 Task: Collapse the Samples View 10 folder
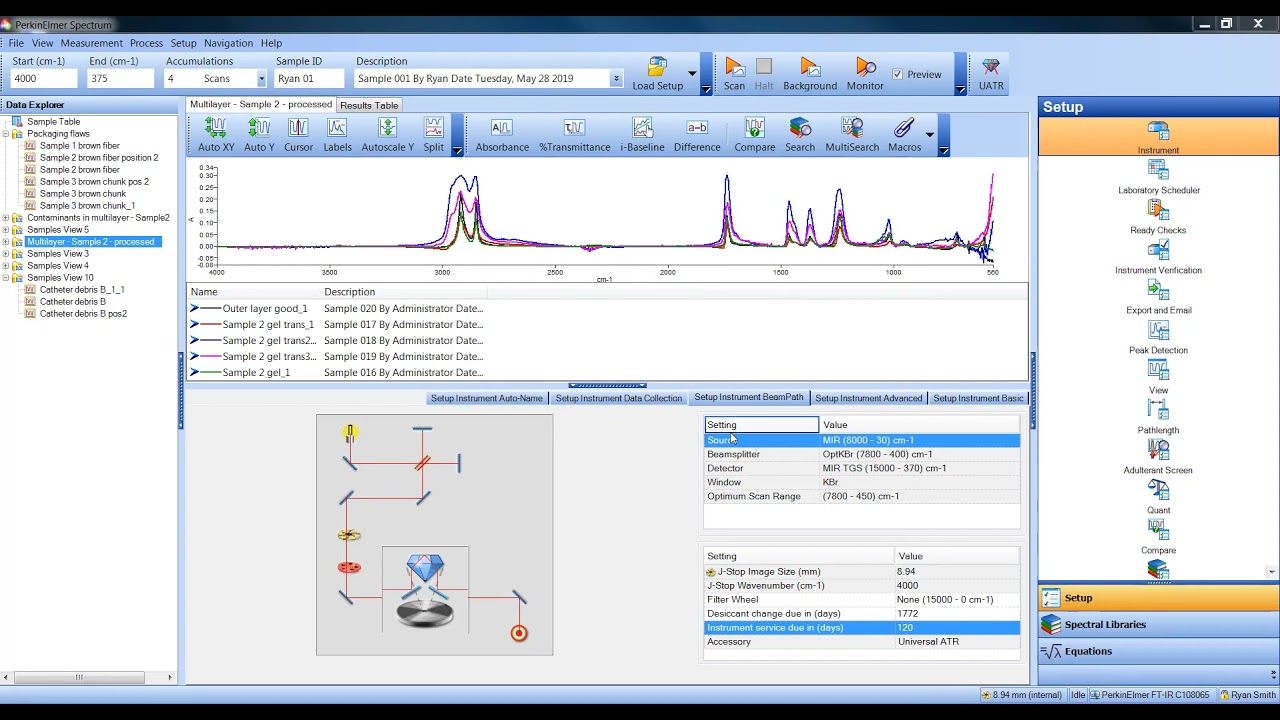coord(6,278)
